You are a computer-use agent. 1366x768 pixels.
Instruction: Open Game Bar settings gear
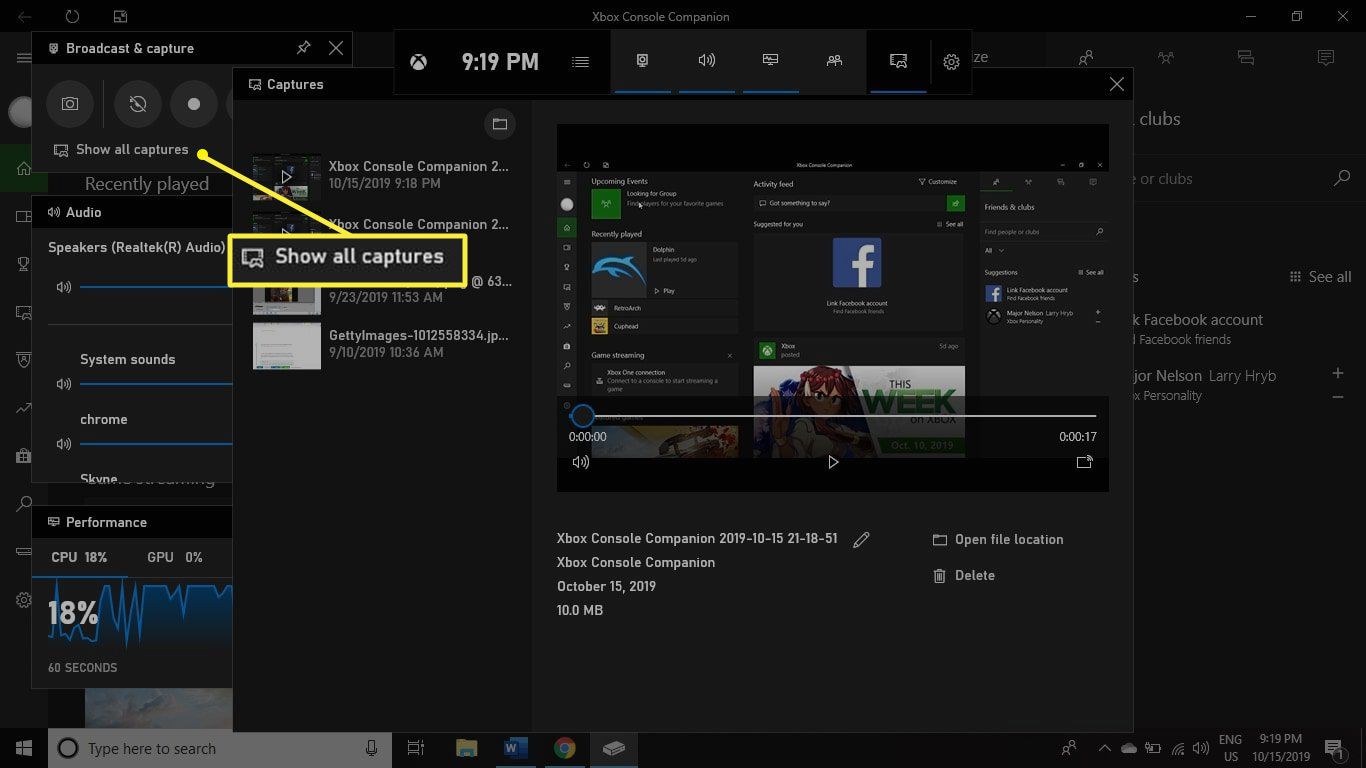[x=951, y=62]
